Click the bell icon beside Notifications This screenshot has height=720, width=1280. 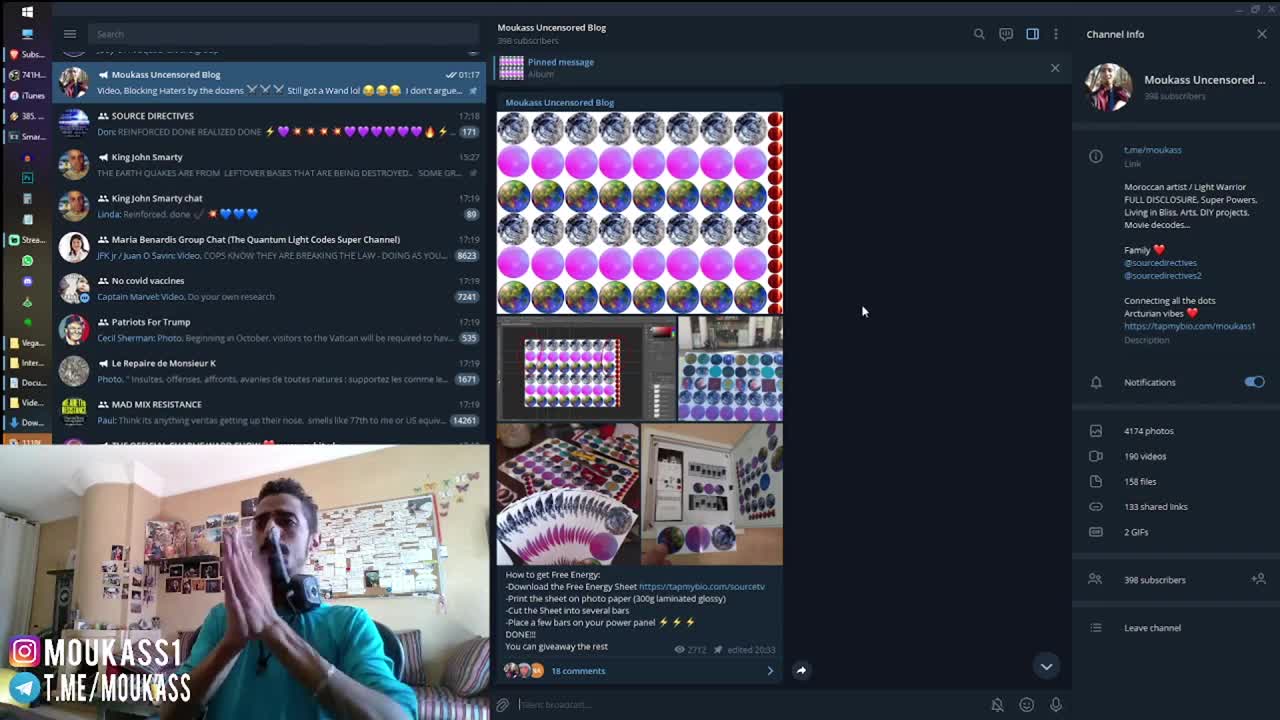pos(1096,382)
